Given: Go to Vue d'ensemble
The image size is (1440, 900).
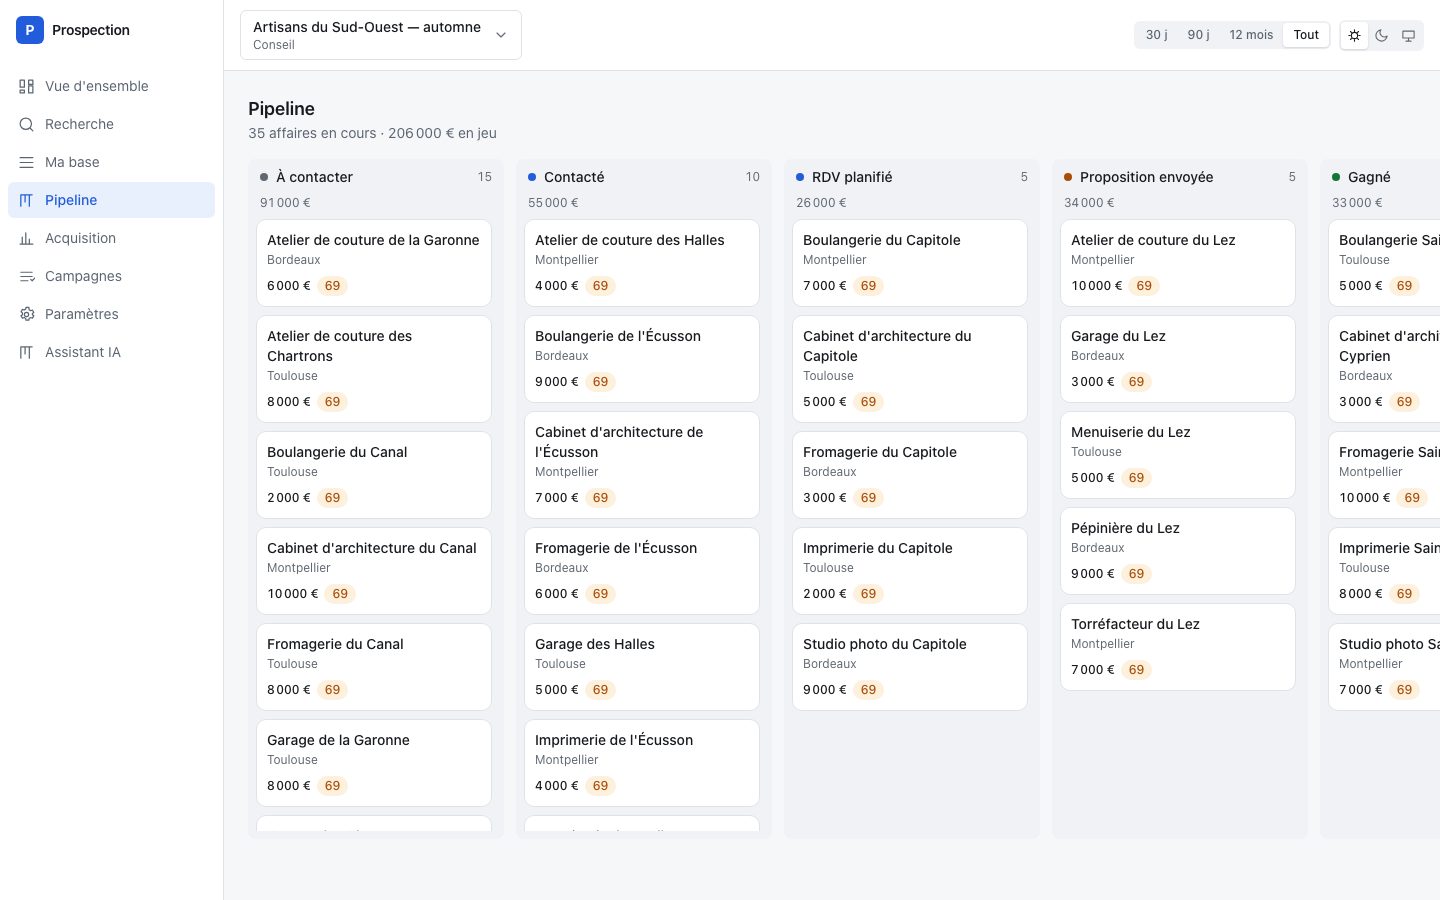Looking at the screenshot, I should [111, 86].
